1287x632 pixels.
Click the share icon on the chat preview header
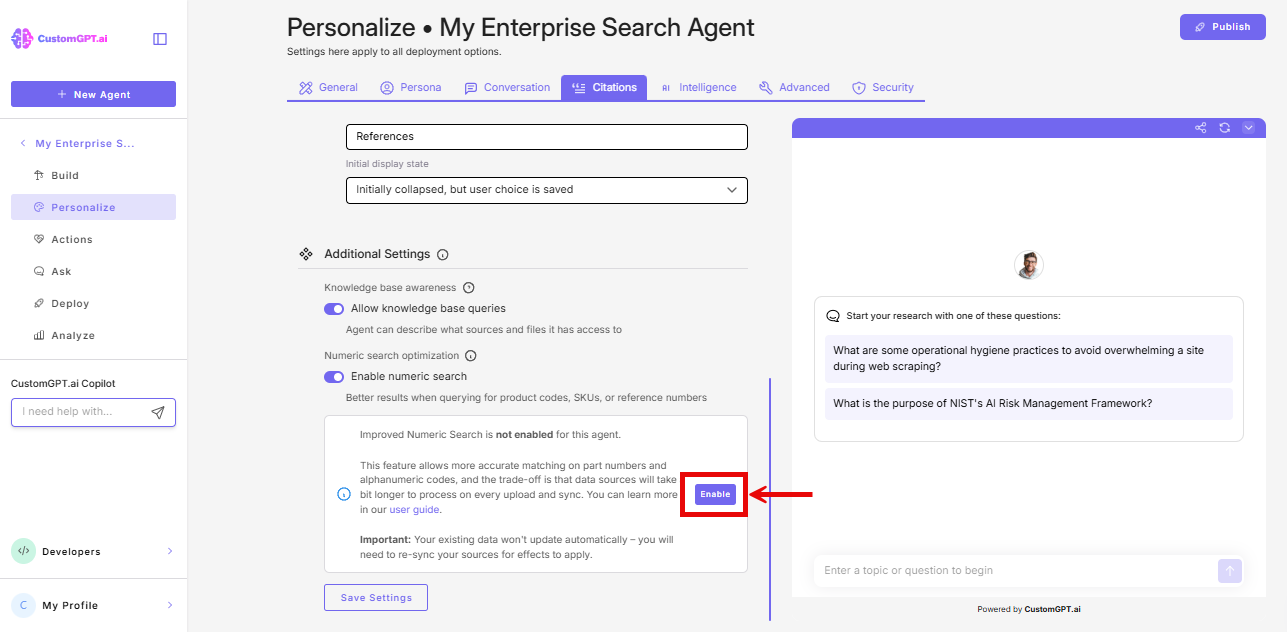pos(1200,128)
